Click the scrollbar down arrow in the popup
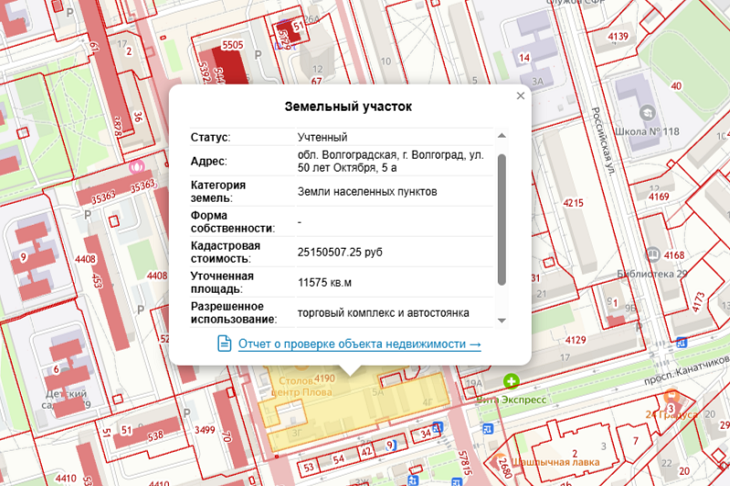 [x=501, y=320]
